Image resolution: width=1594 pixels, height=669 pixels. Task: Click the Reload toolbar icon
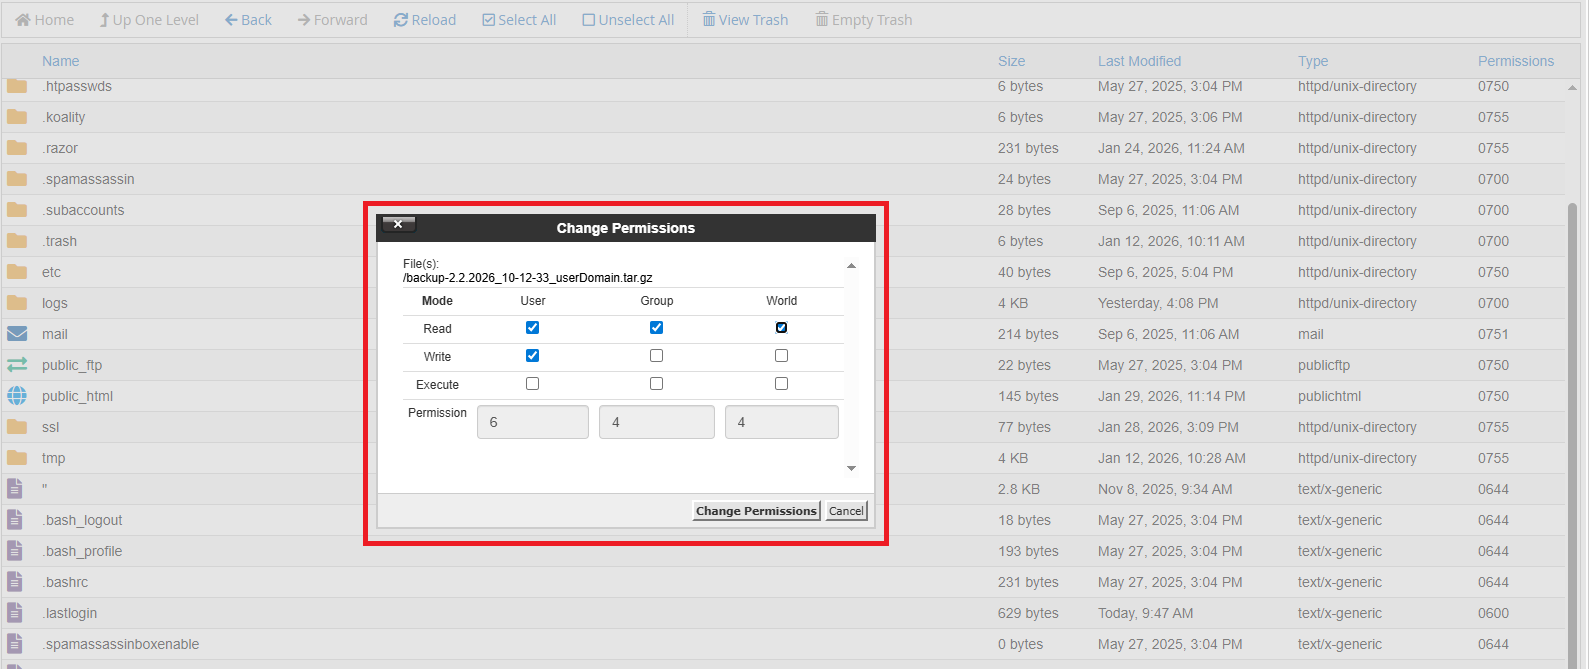tap(401, 20)
